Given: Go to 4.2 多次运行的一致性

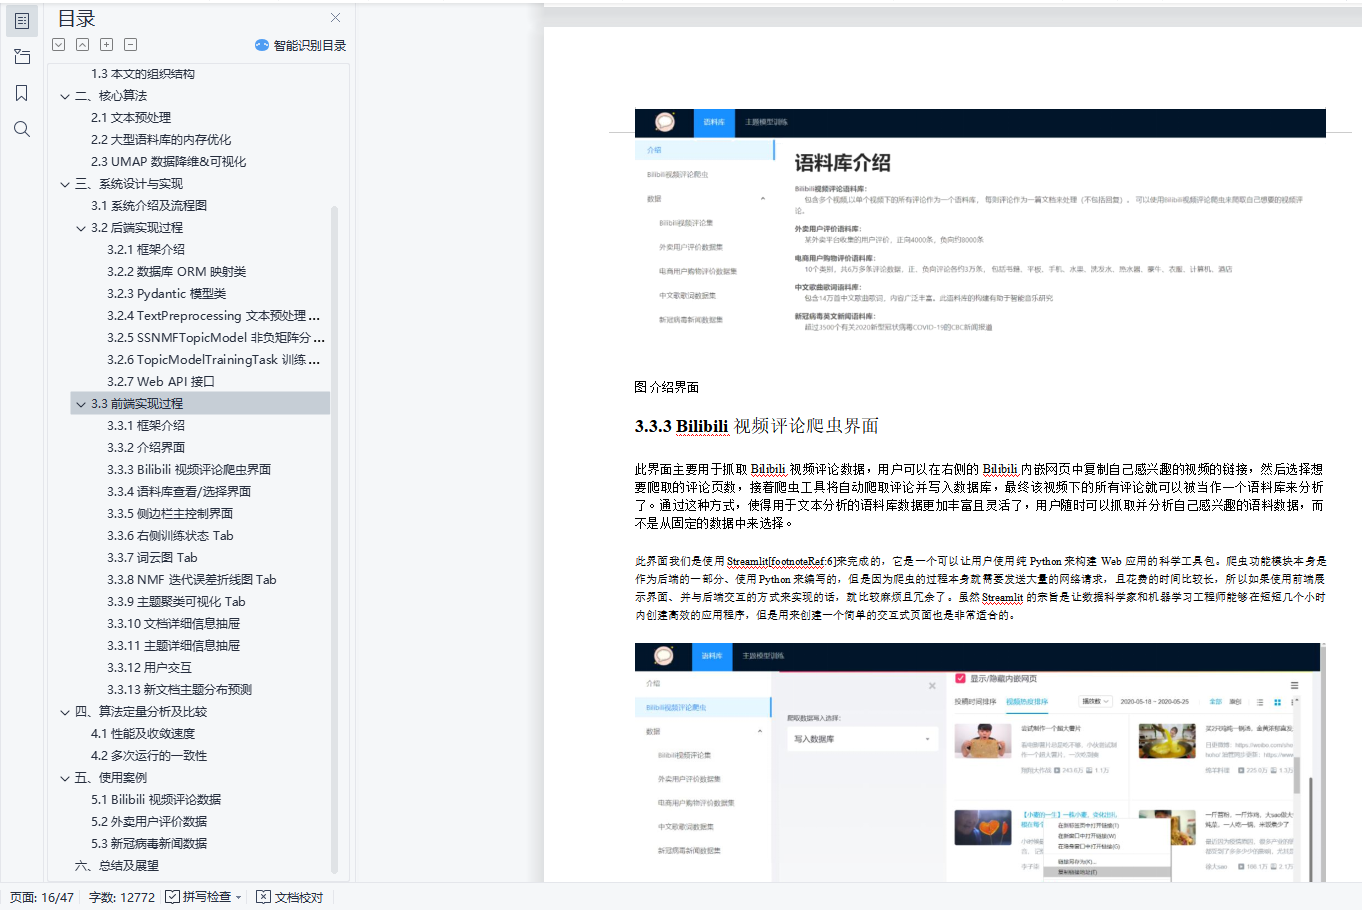Looking at the screenshot, I should (149, 756).
